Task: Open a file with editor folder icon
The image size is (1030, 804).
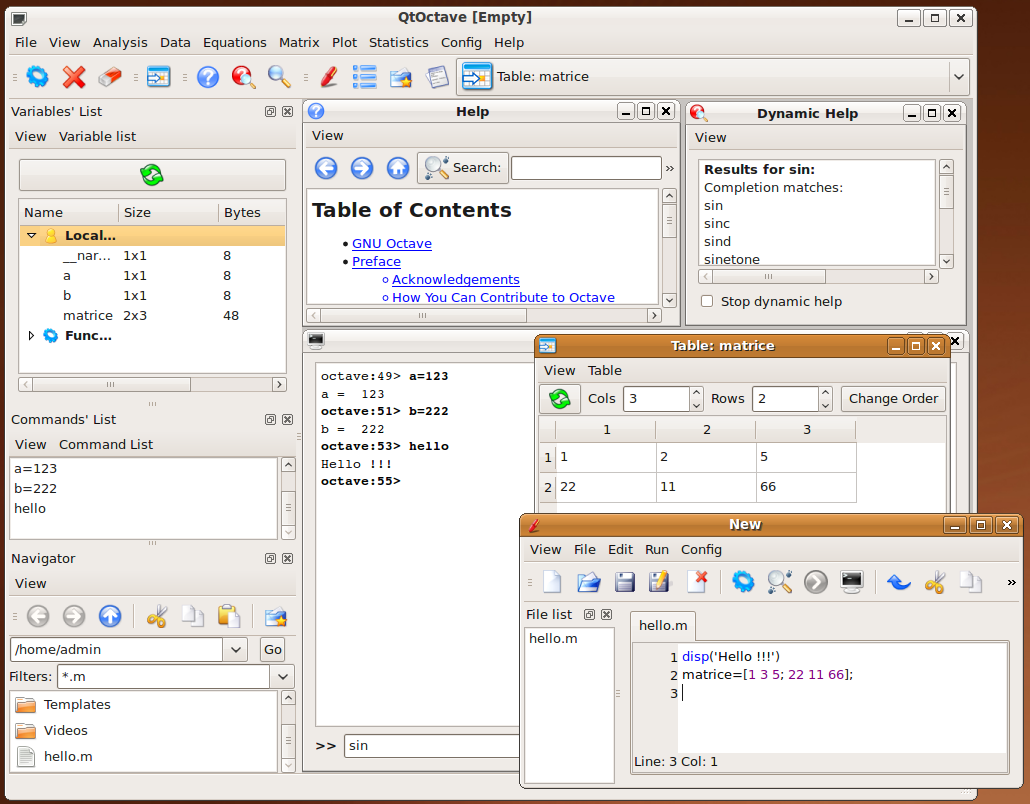Action: [589, 581]
